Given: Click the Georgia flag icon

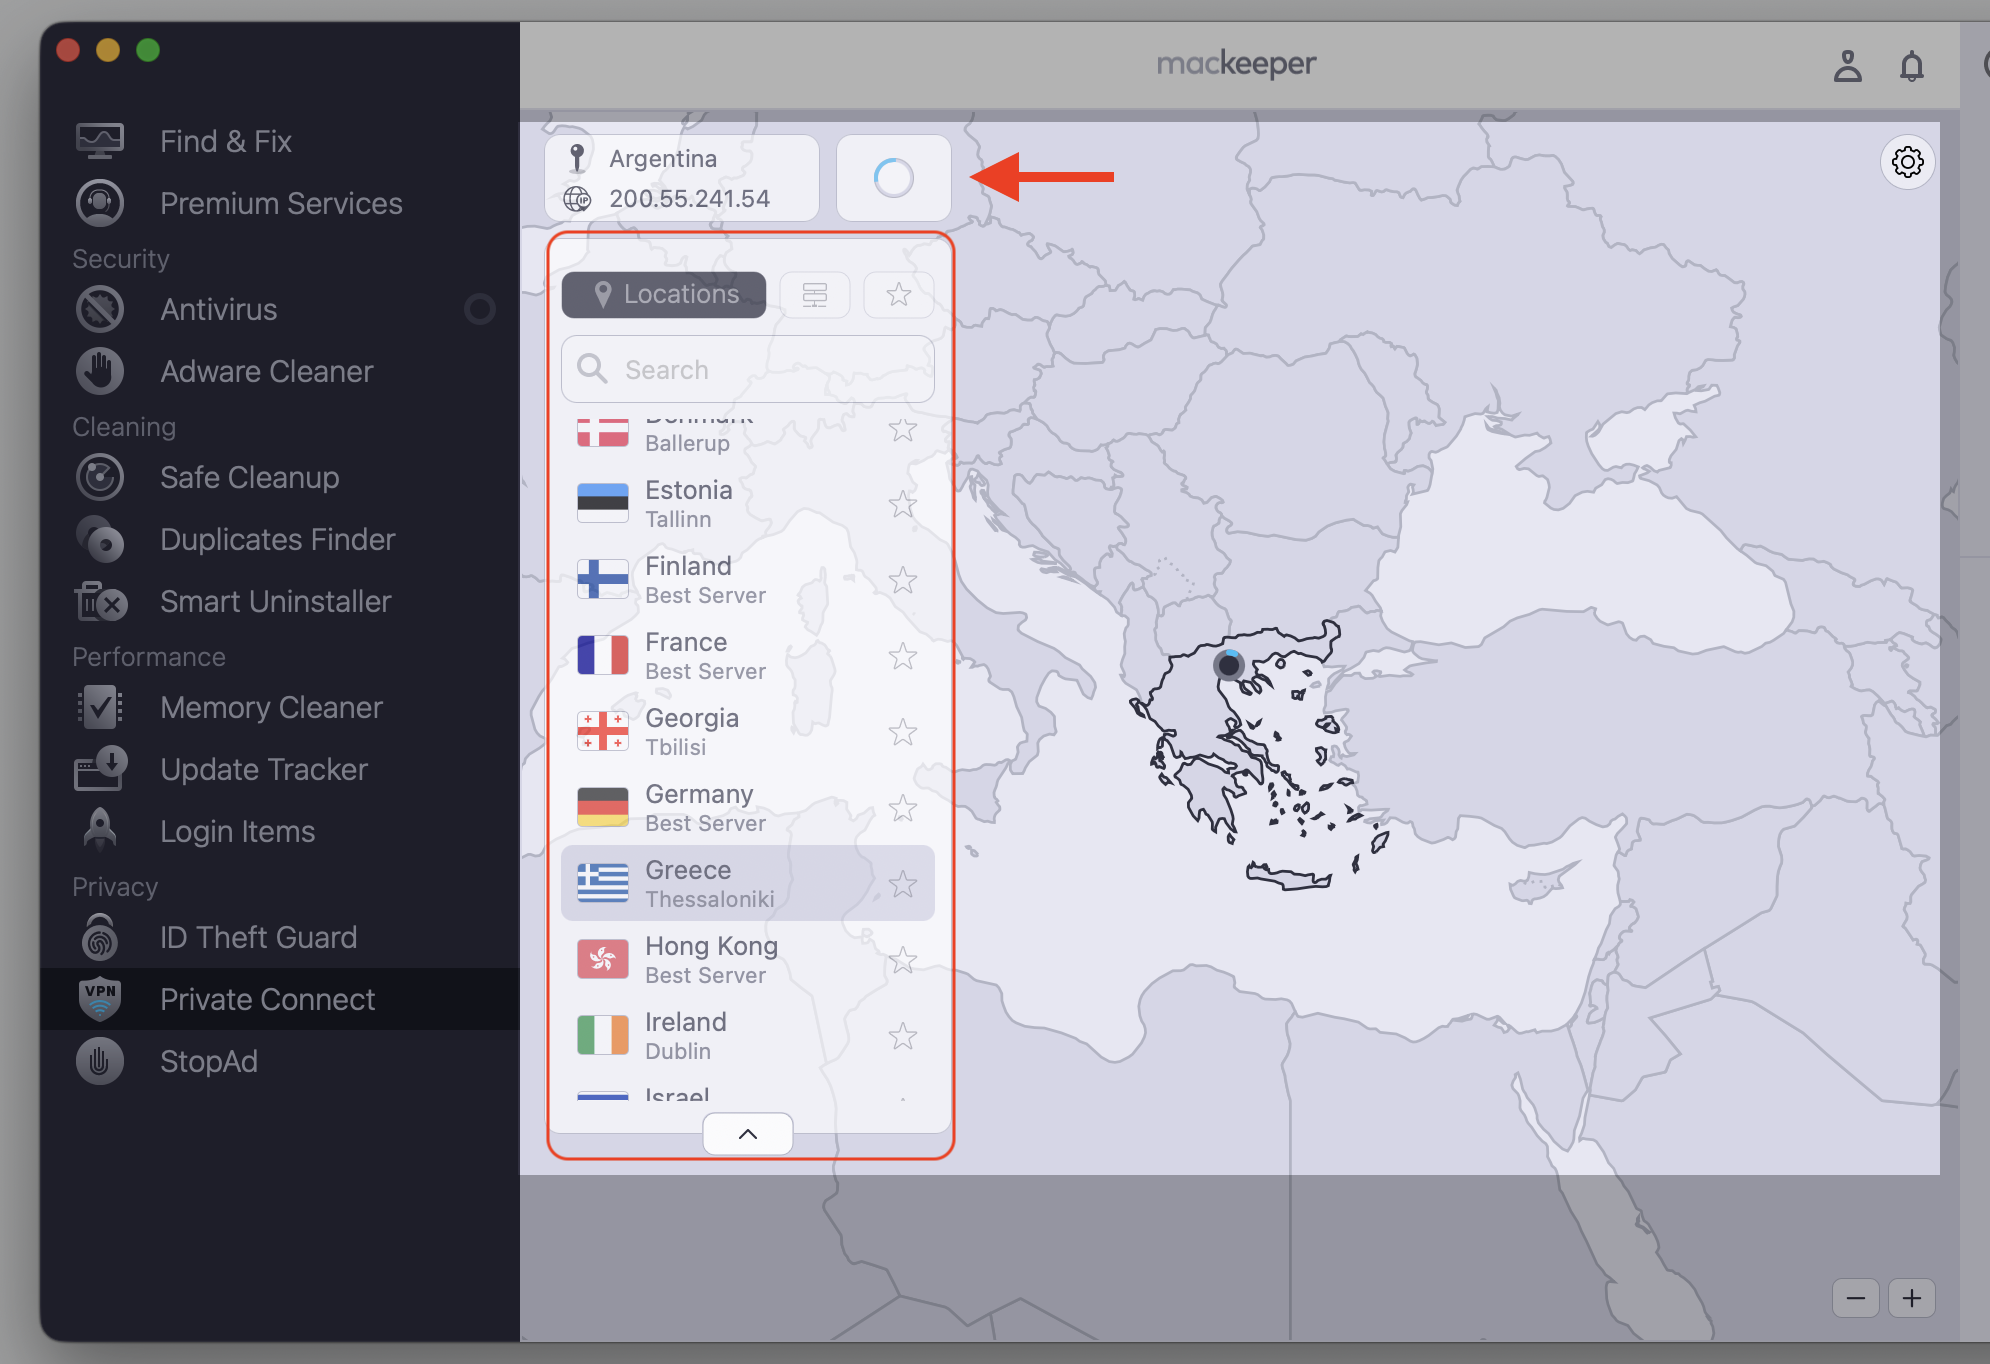Looking at the screenshot, I should pyautogui.click(x=603, y=731).
